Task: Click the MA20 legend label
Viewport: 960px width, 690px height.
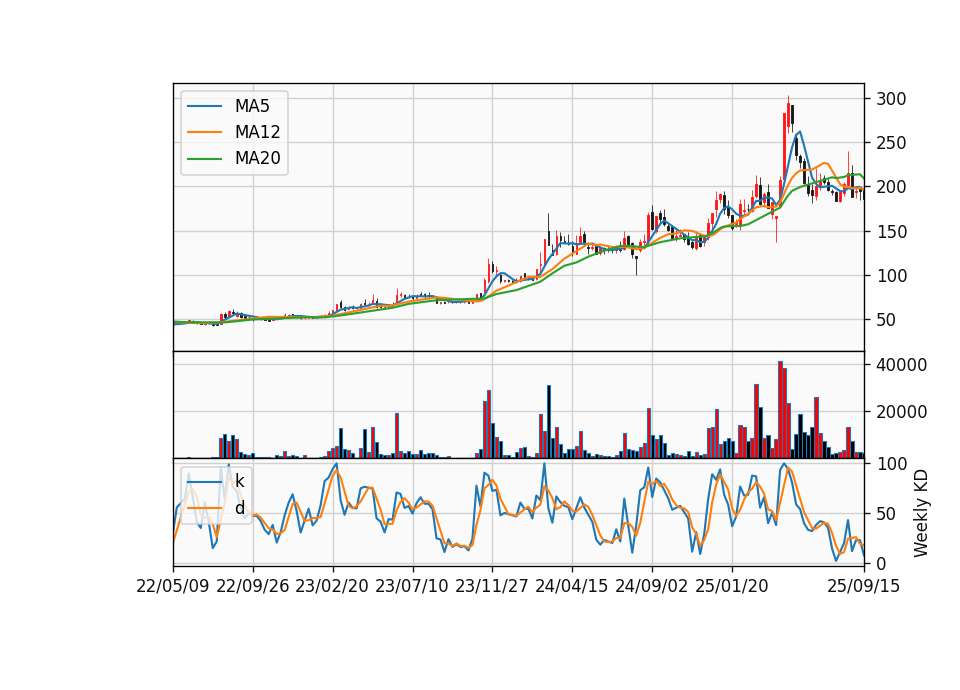Action: point(258,159)
